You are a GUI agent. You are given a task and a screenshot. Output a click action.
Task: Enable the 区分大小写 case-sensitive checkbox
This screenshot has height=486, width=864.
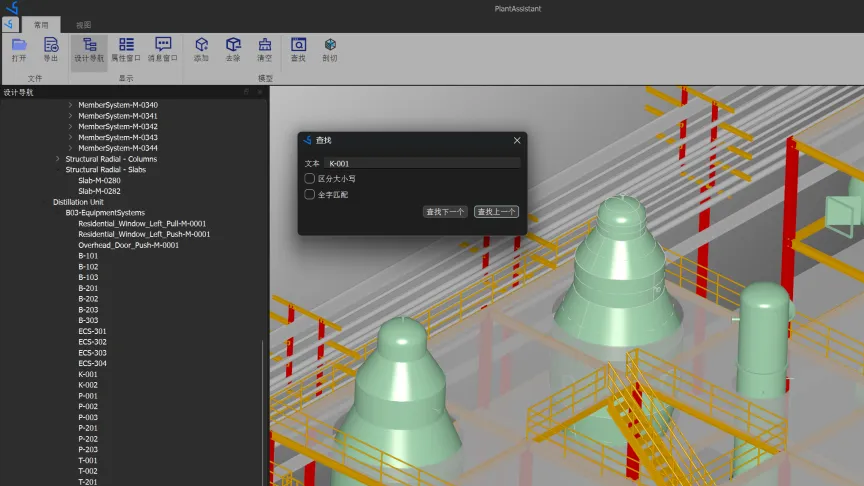310,178
